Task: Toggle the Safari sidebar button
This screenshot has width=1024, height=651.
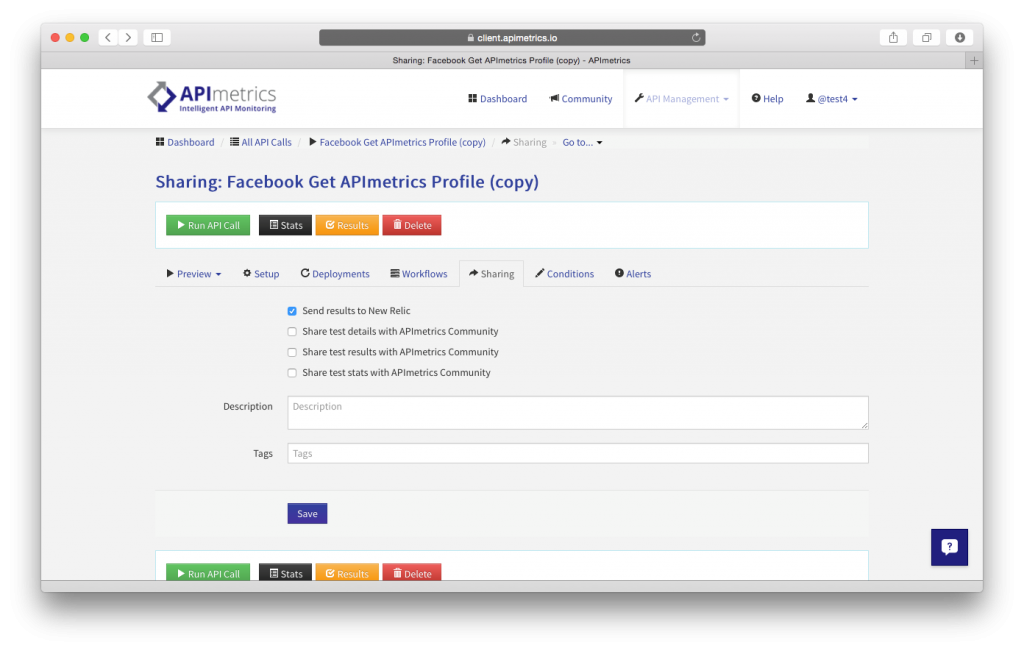Action: pos(157,37)
